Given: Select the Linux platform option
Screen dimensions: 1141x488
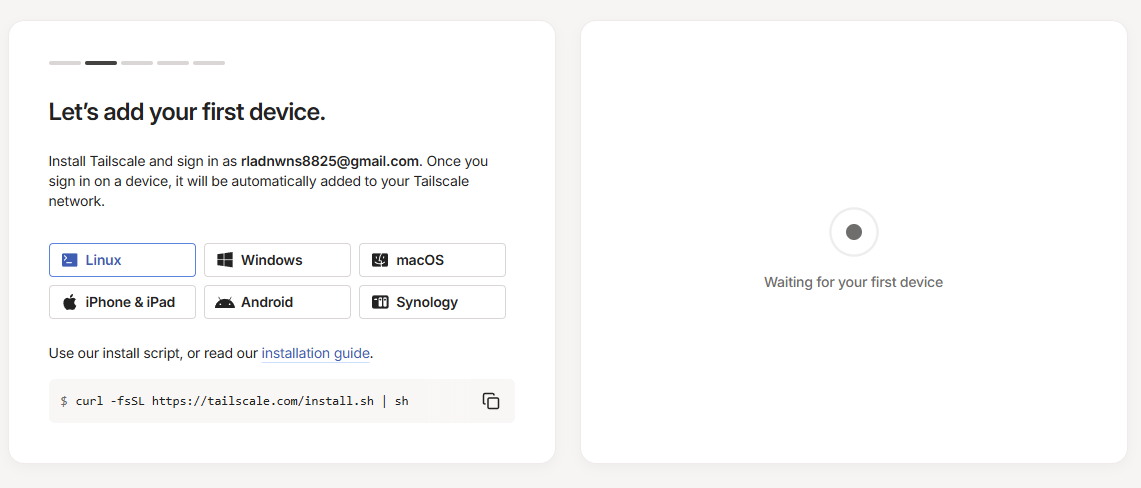Looking at the screenshot, I should [122, 260].
